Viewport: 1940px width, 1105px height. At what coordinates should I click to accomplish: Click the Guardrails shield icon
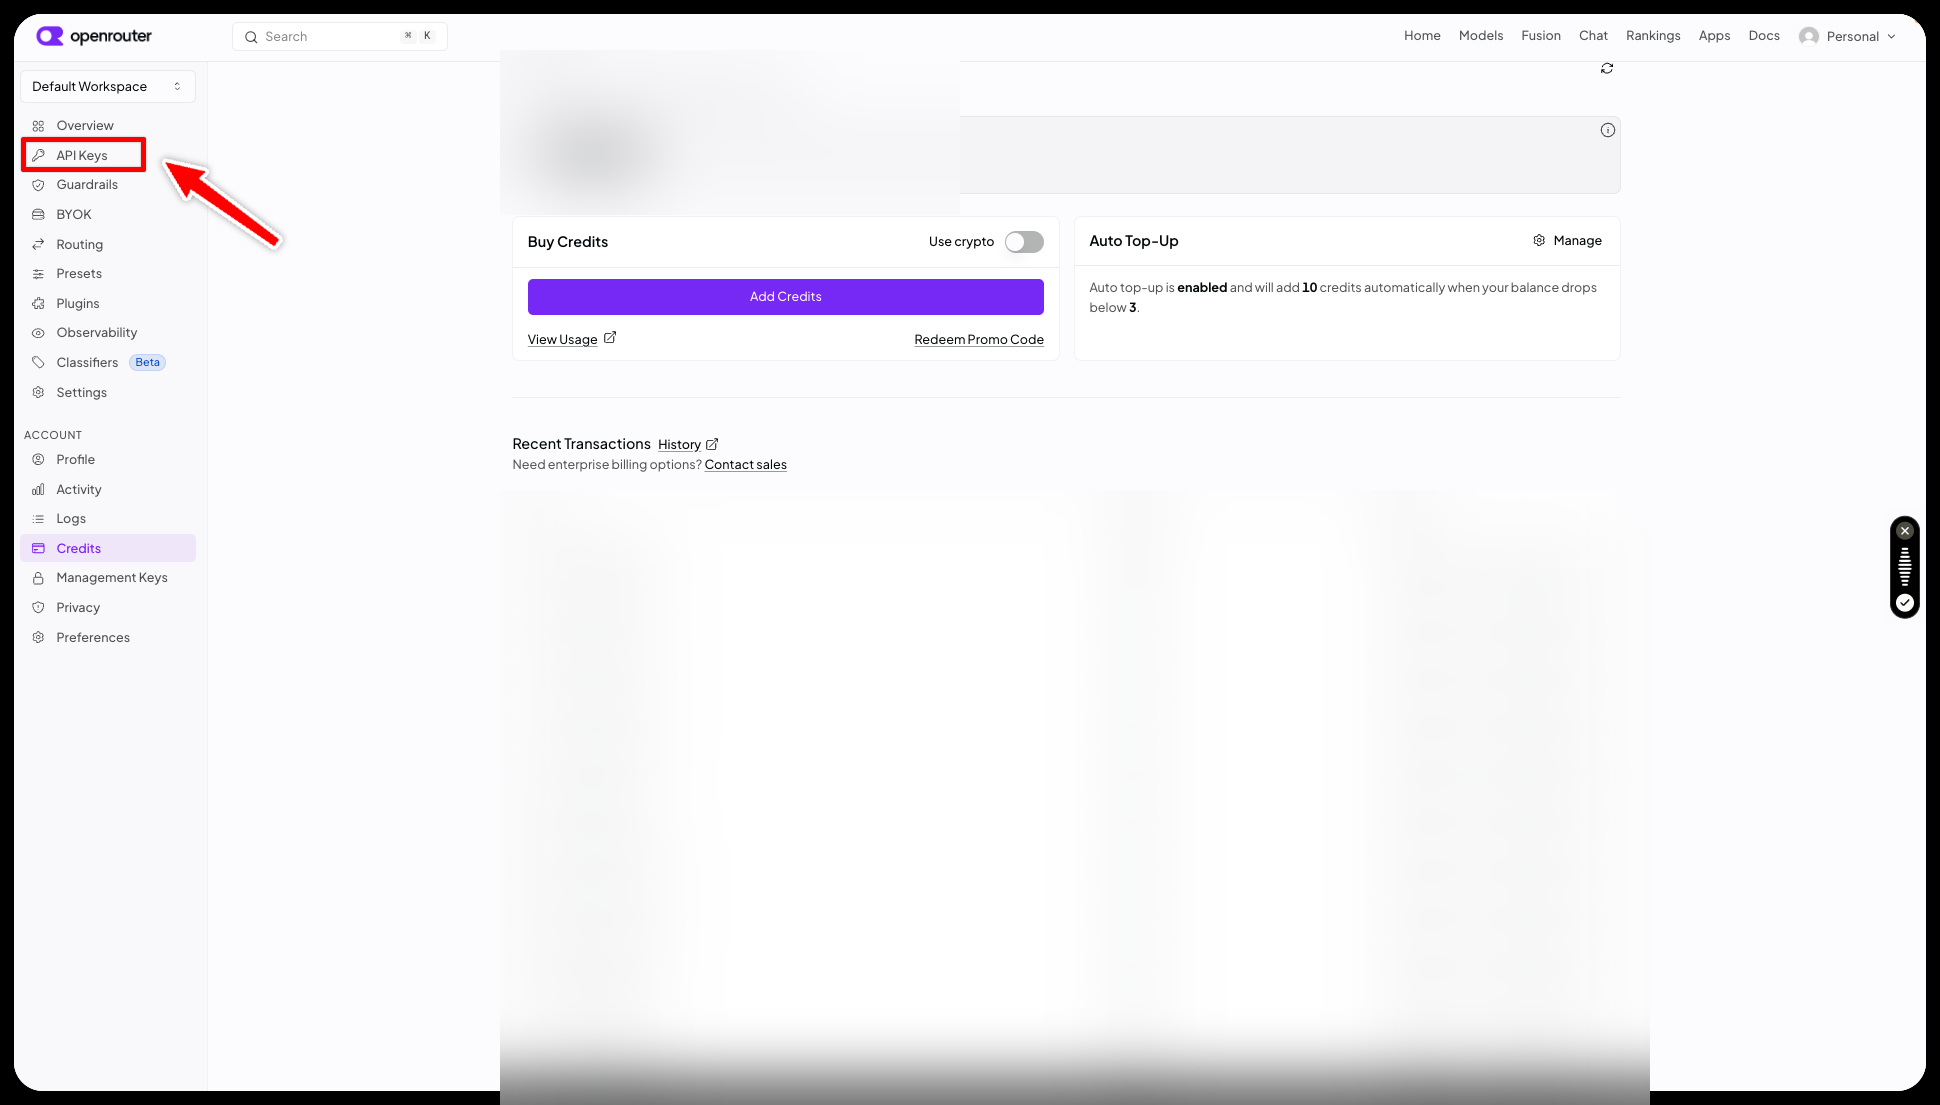pos(38,185)
